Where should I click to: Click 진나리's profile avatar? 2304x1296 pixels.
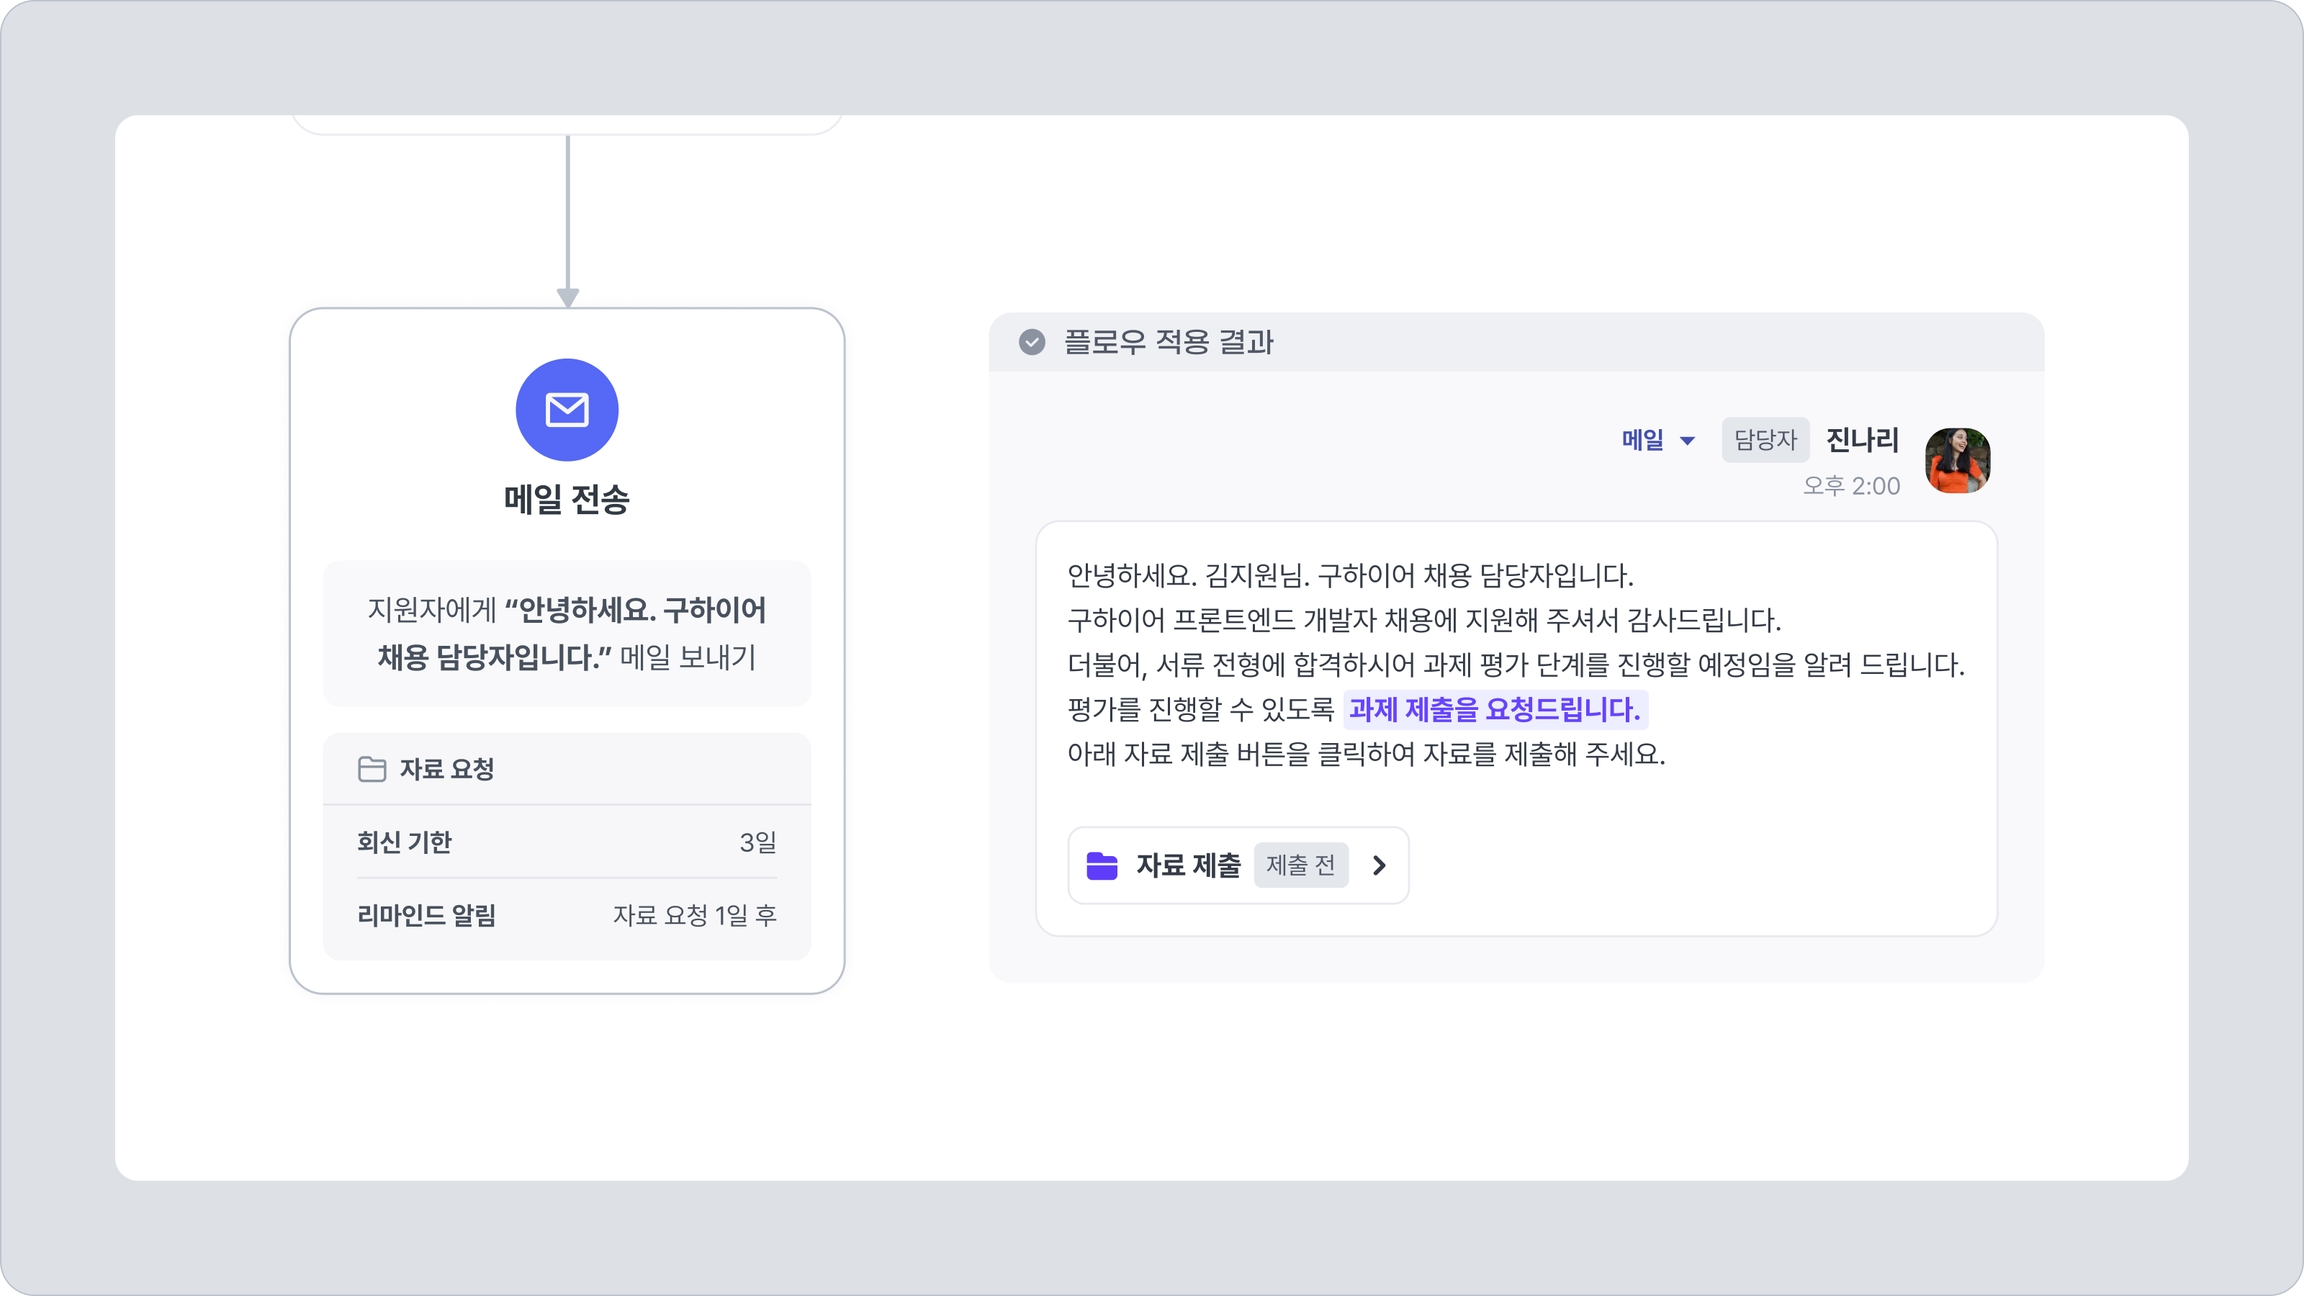point(1957,461)
